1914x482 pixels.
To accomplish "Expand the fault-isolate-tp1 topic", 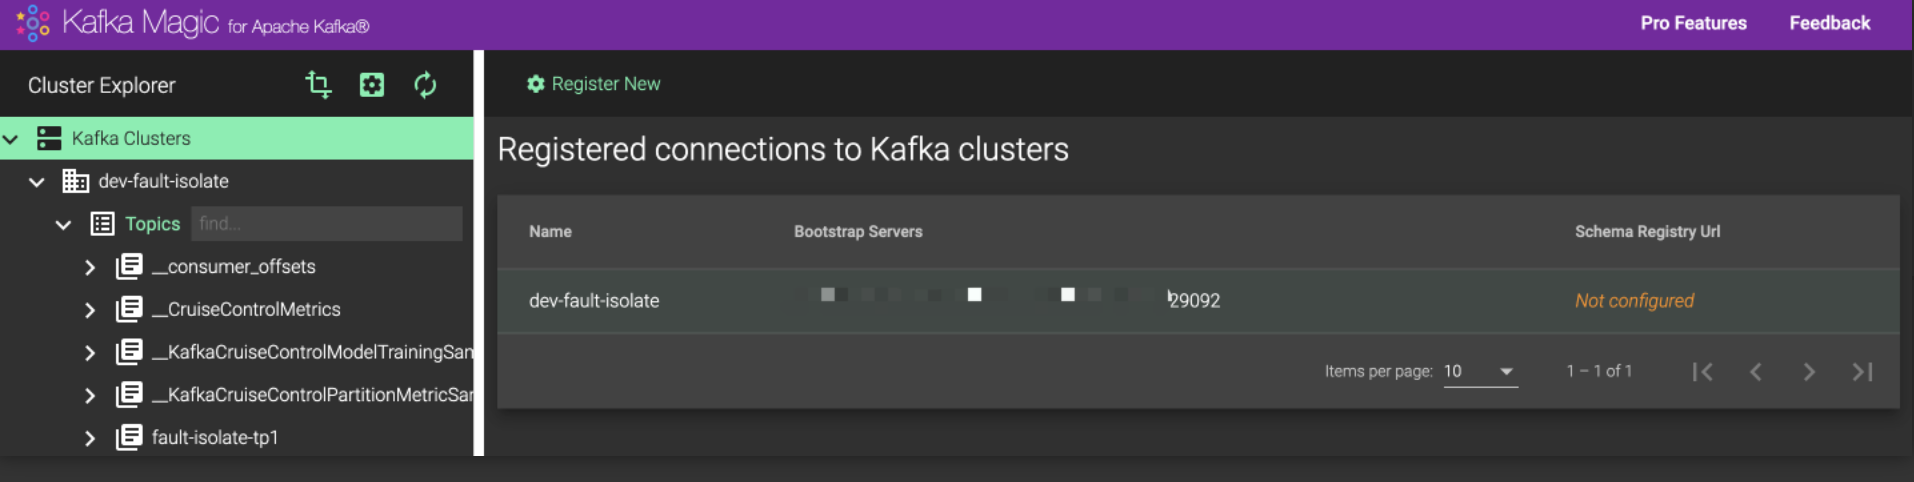I will (x=90, y=438).
